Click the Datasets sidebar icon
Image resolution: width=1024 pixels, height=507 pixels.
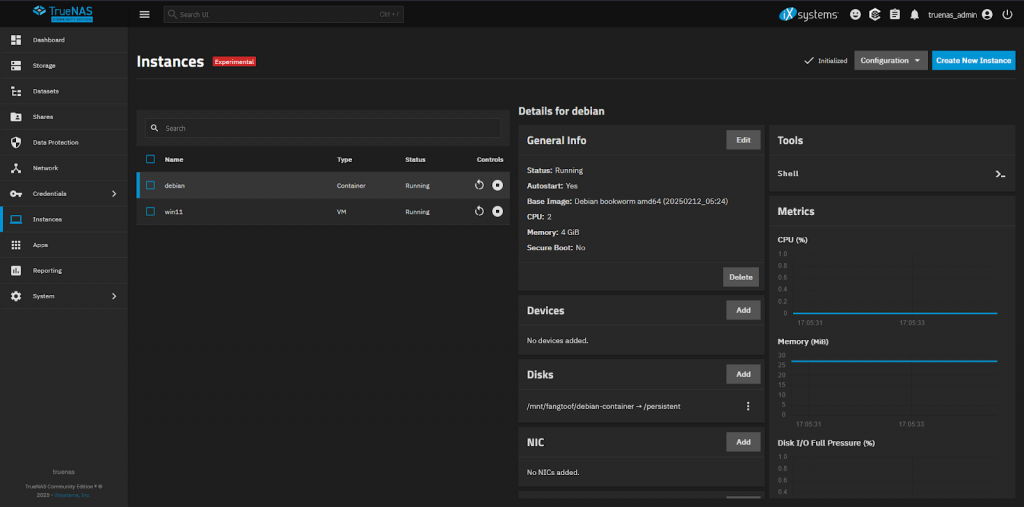[x=16, y=91]
